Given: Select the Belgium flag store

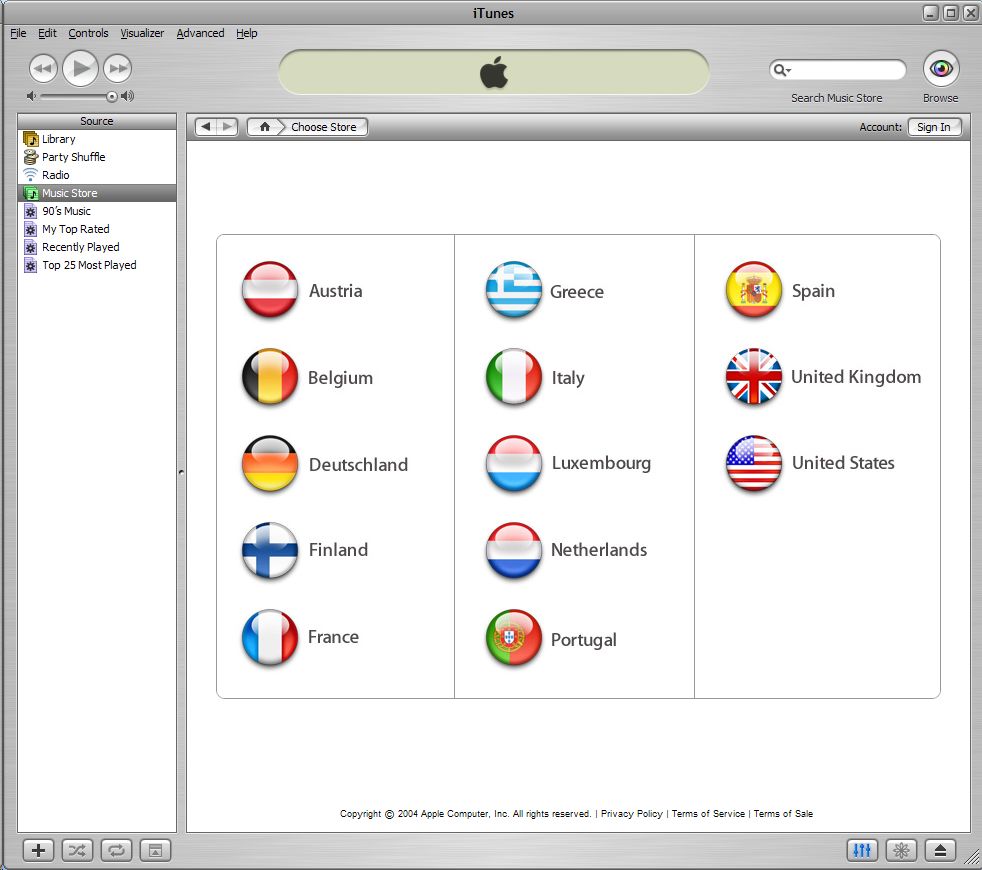Looking at the screenshot, I should pos(270,376).
